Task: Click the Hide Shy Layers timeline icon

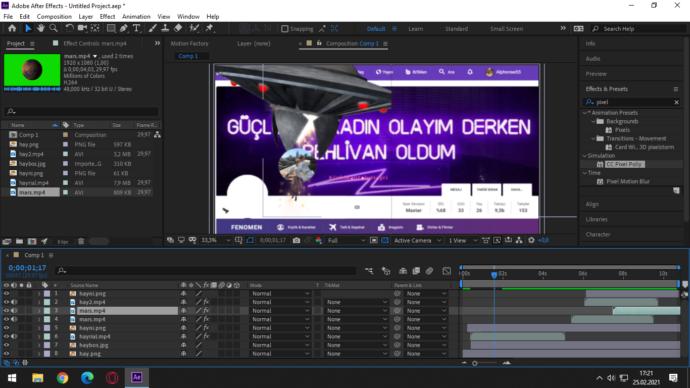Action: tap(403, 271)
